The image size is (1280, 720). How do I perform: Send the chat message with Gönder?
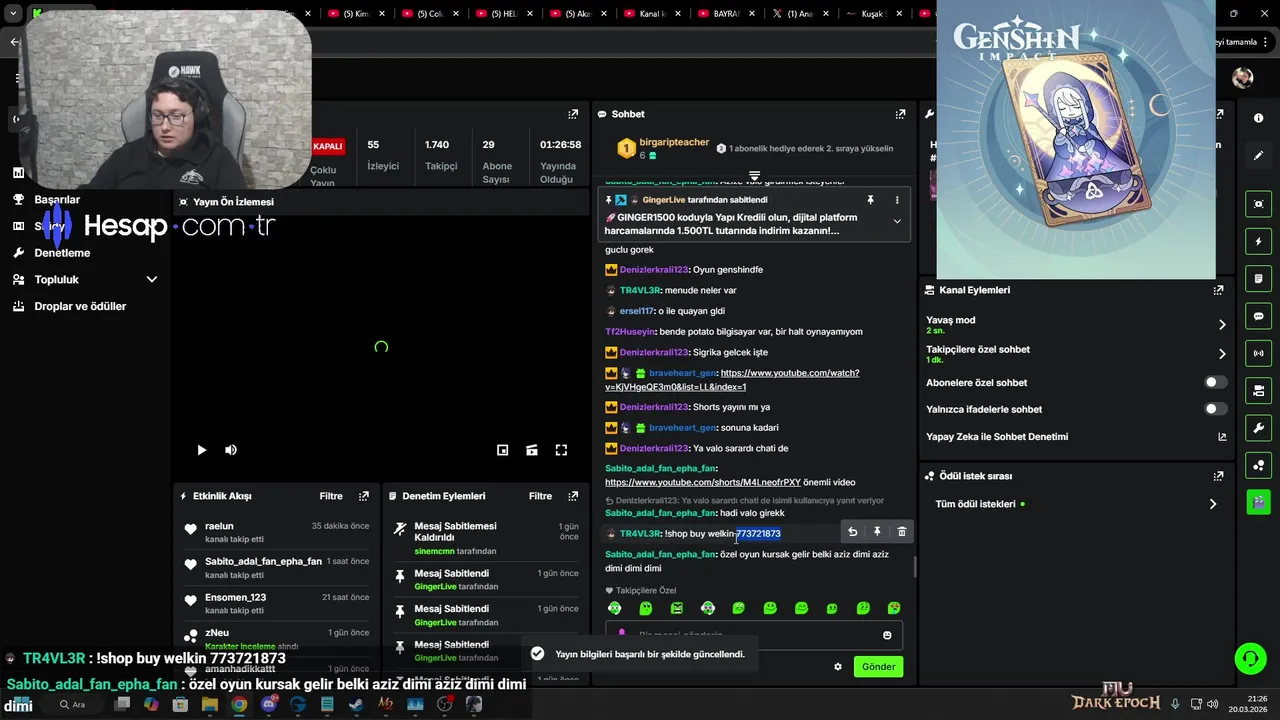point(878,667)
